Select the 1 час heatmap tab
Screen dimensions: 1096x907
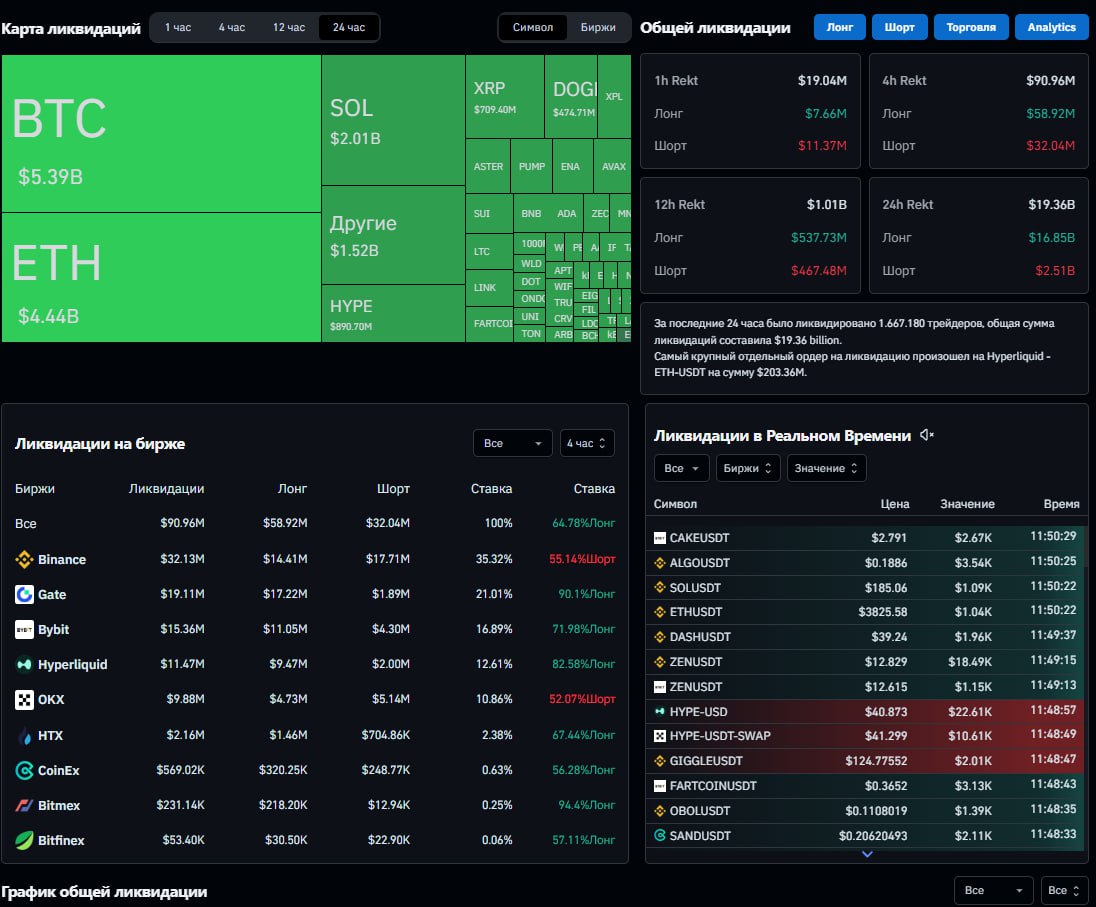pyautogui.click(x=178, y=27)
